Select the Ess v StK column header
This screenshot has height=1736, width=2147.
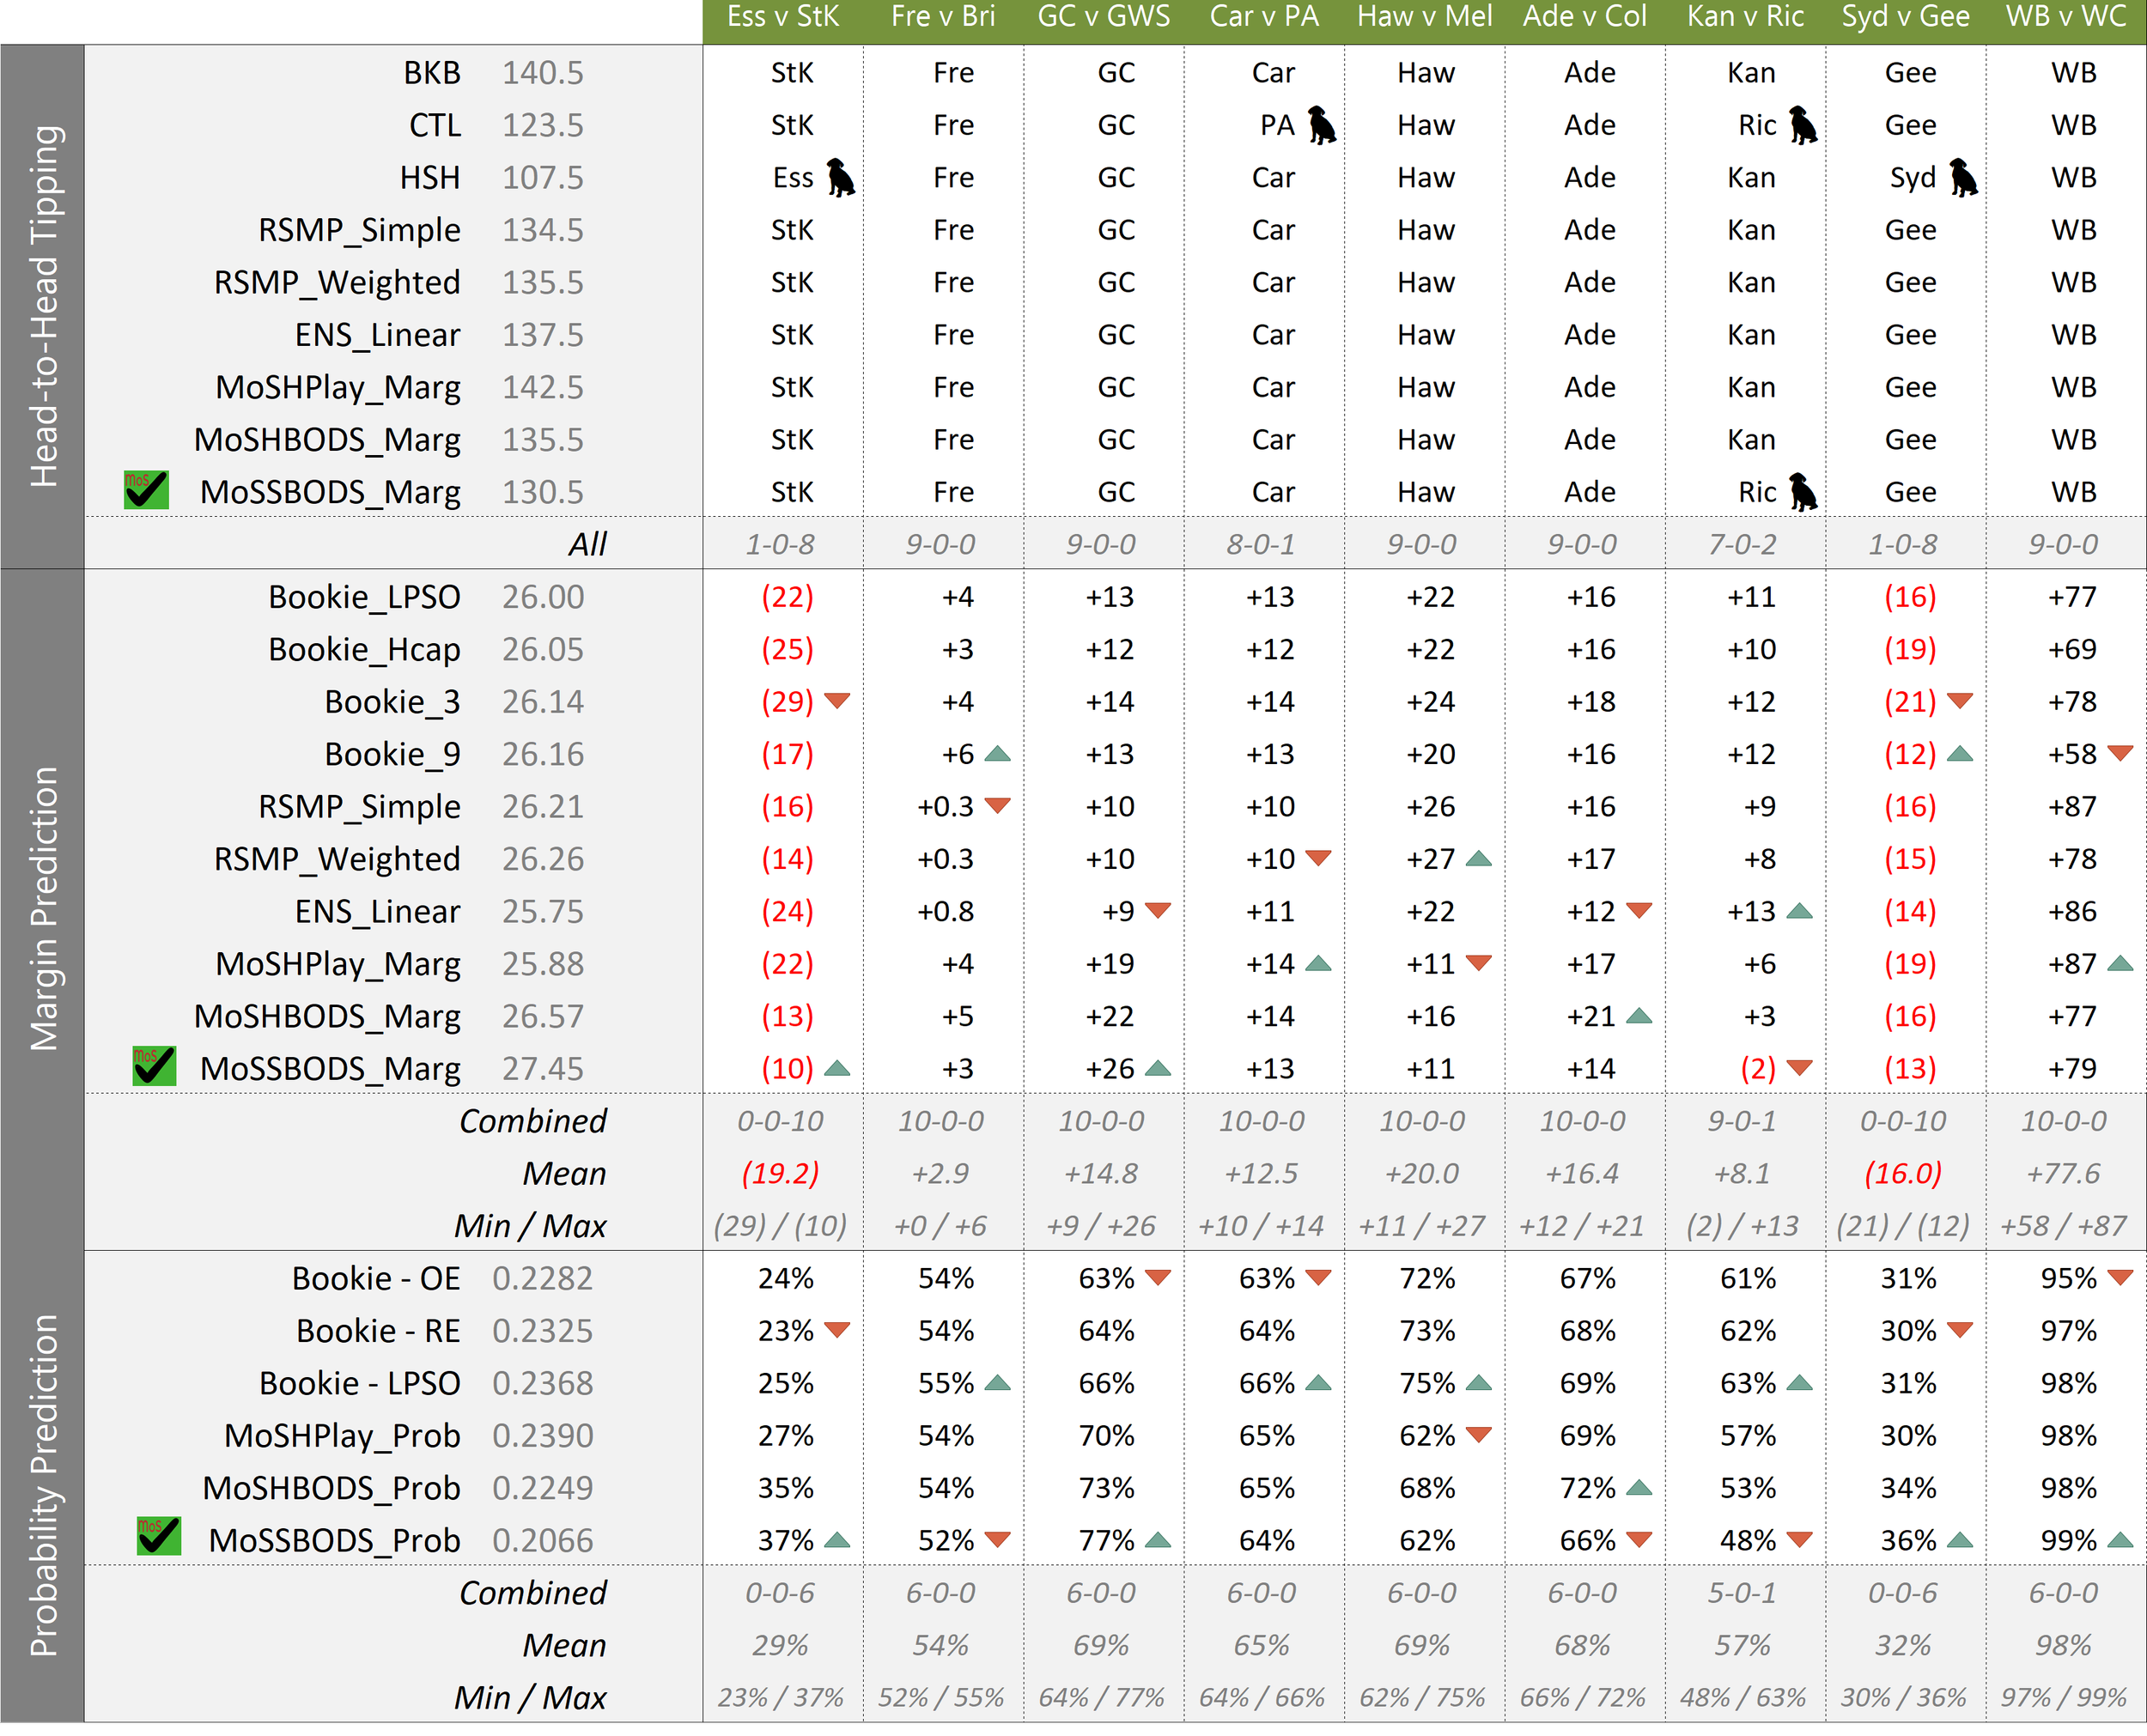tap(782, 18)
